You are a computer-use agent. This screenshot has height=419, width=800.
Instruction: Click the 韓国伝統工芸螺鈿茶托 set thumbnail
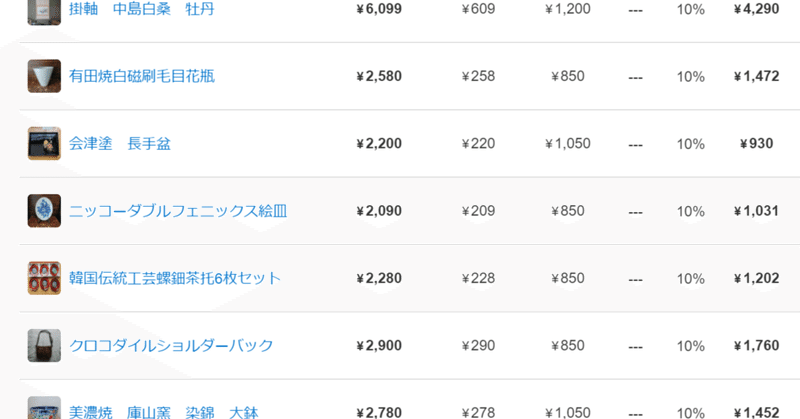click(44, 278)
